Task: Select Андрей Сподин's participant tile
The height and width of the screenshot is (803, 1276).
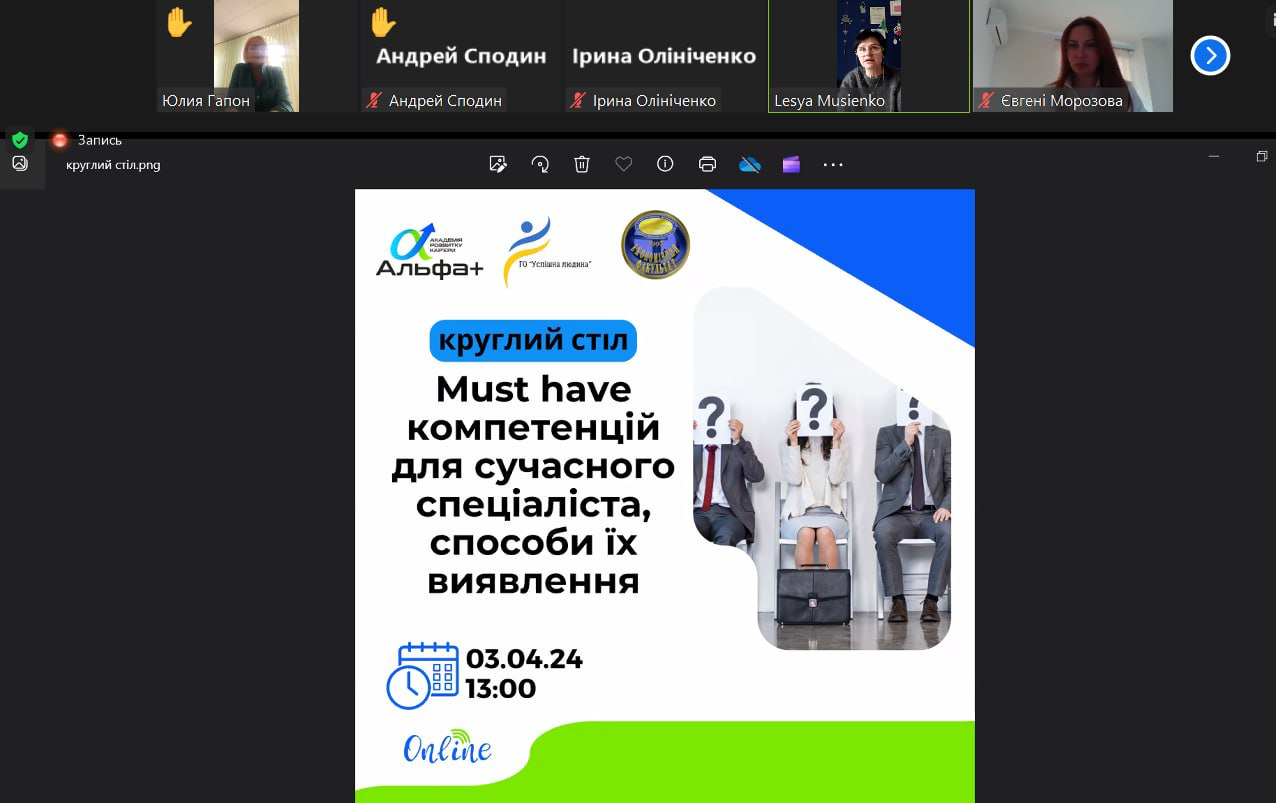Action: click(x=461, y=55)
